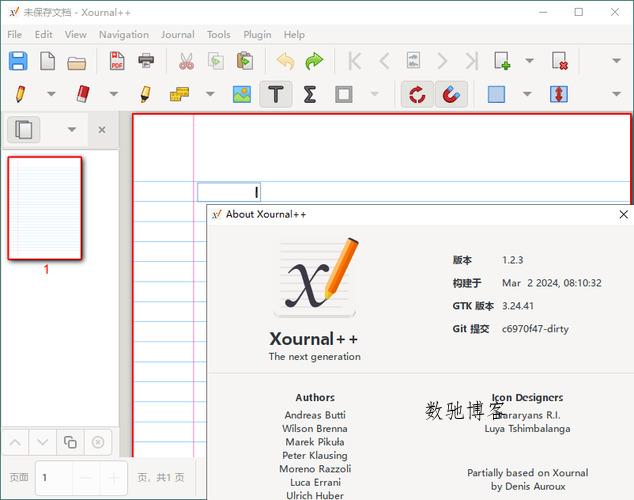Open the sidebar view selector dropdown

pos(72,130)
